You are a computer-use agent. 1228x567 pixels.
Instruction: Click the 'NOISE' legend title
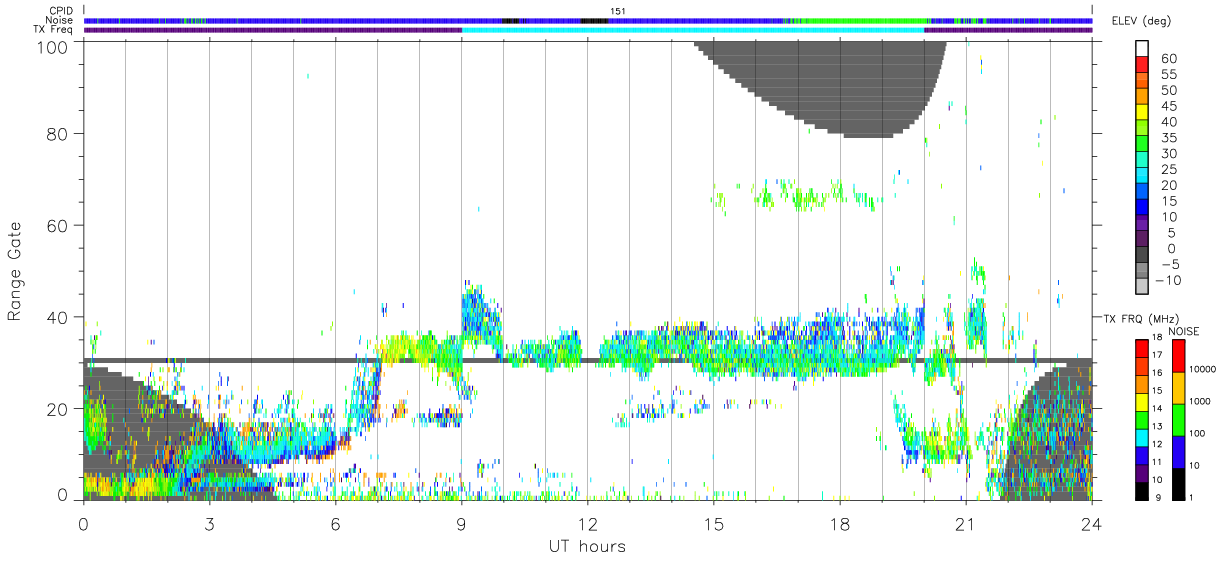tap(1184, 330)
